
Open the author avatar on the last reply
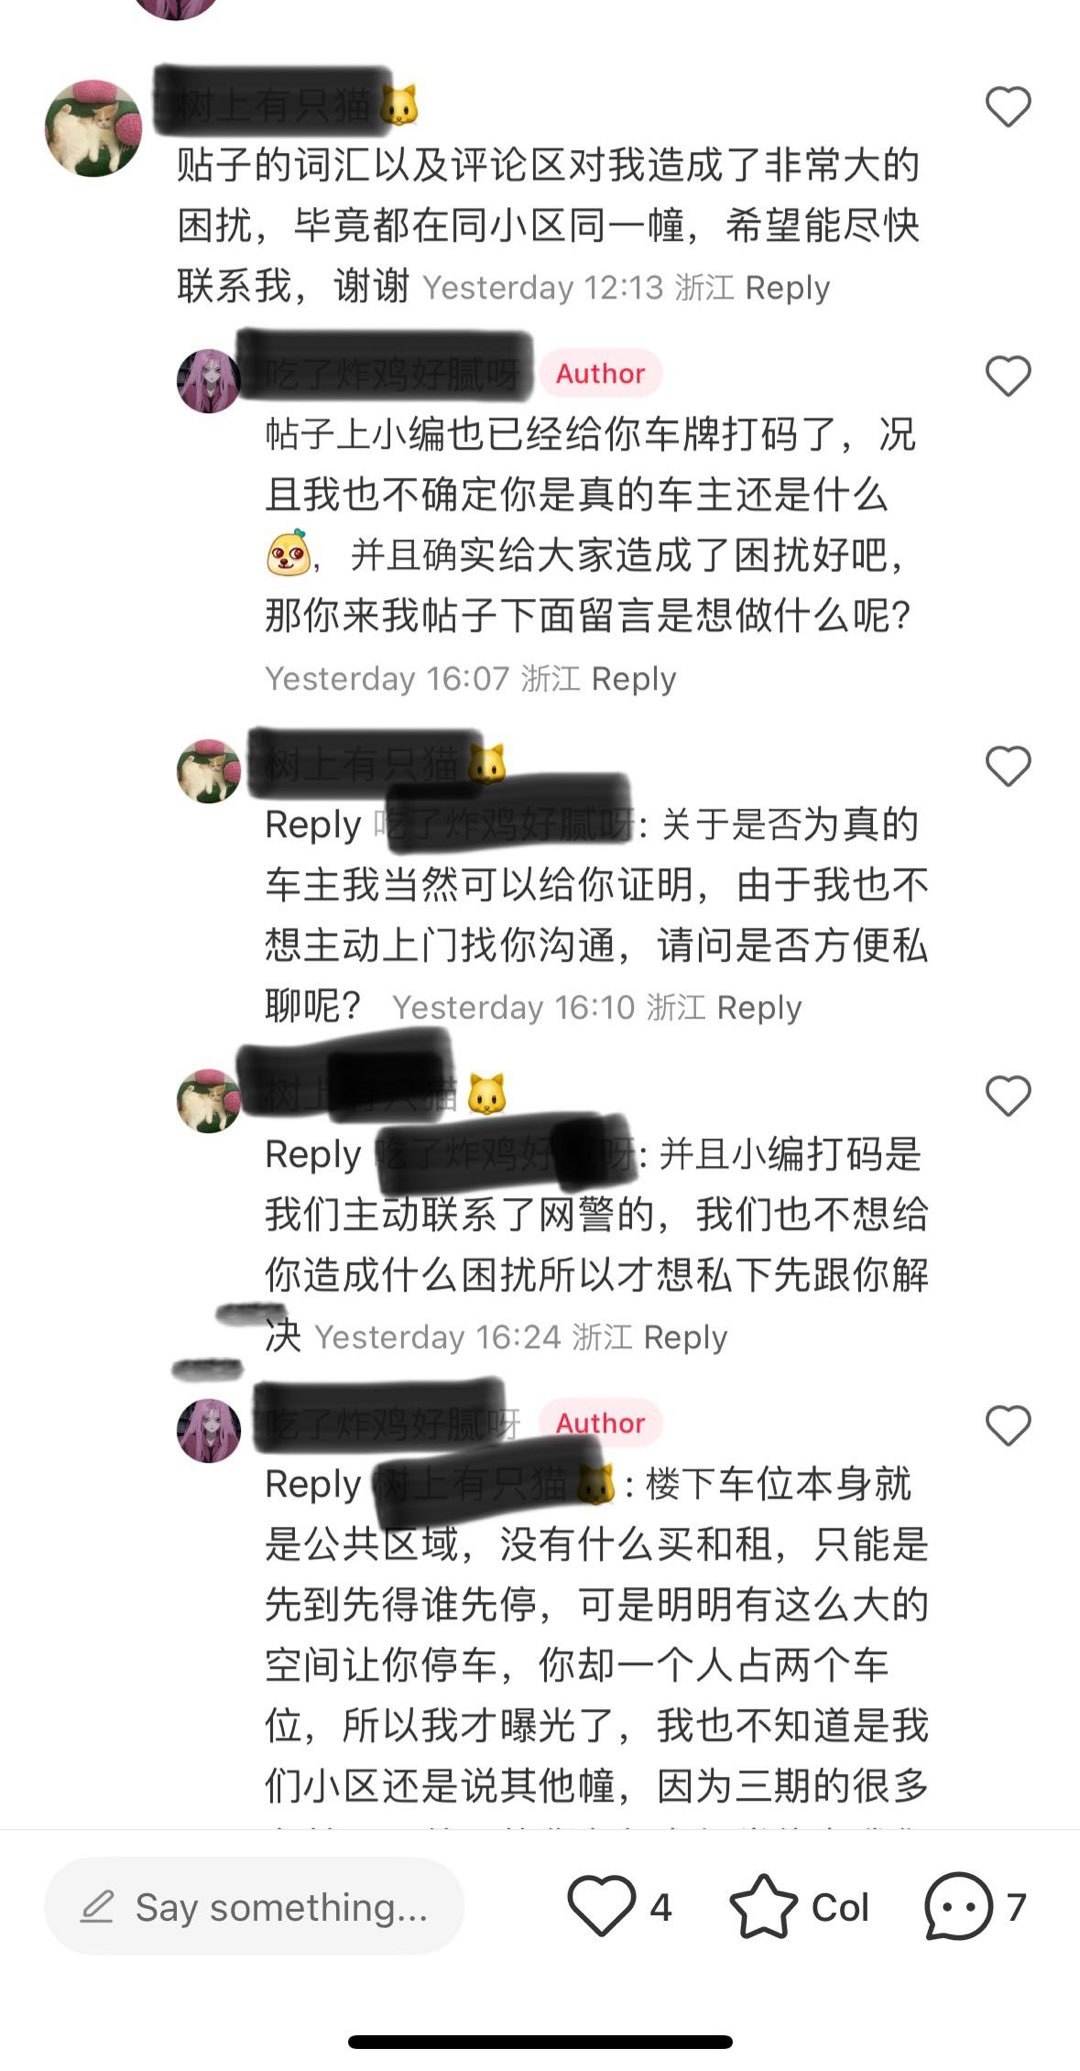[x=209, y=1431]
